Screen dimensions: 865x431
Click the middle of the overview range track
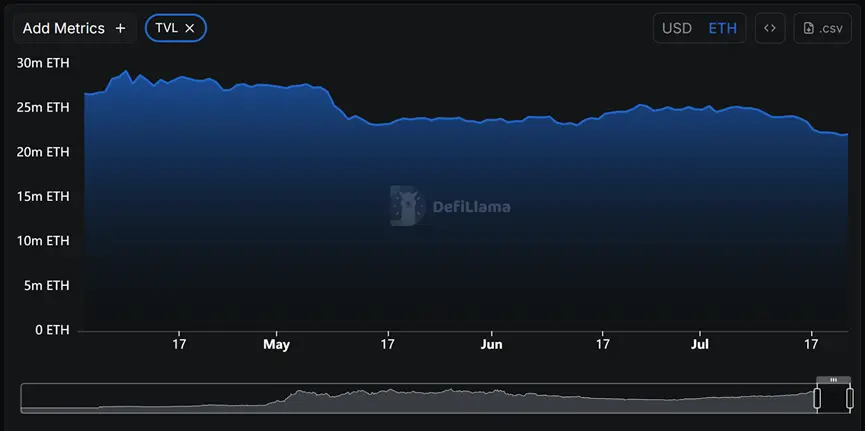pyautogui.click(x=418, y=398)
